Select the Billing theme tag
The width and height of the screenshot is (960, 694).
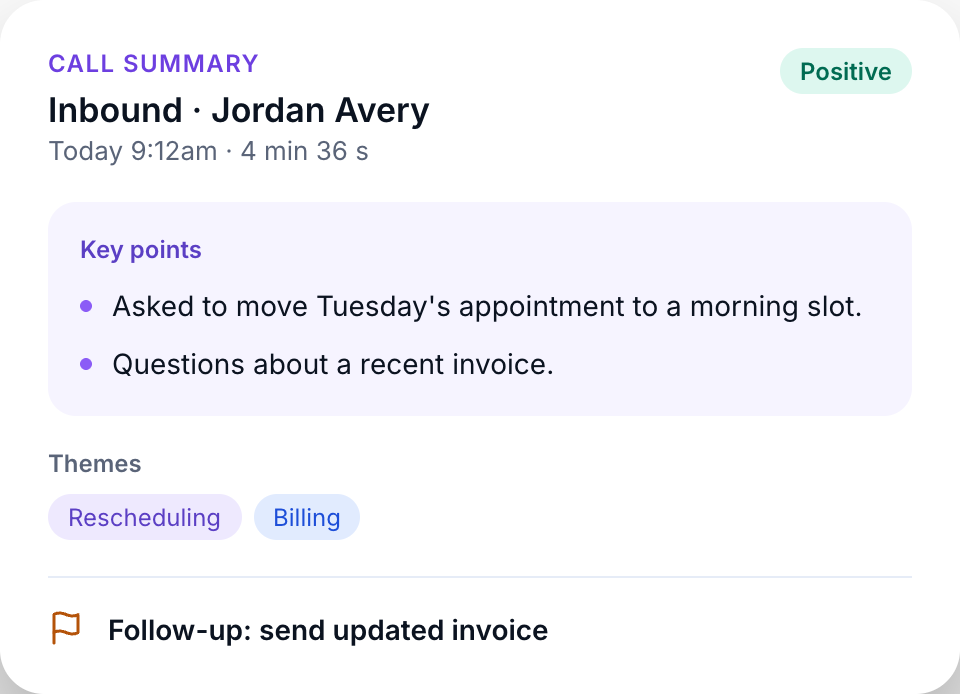point(307,517)
